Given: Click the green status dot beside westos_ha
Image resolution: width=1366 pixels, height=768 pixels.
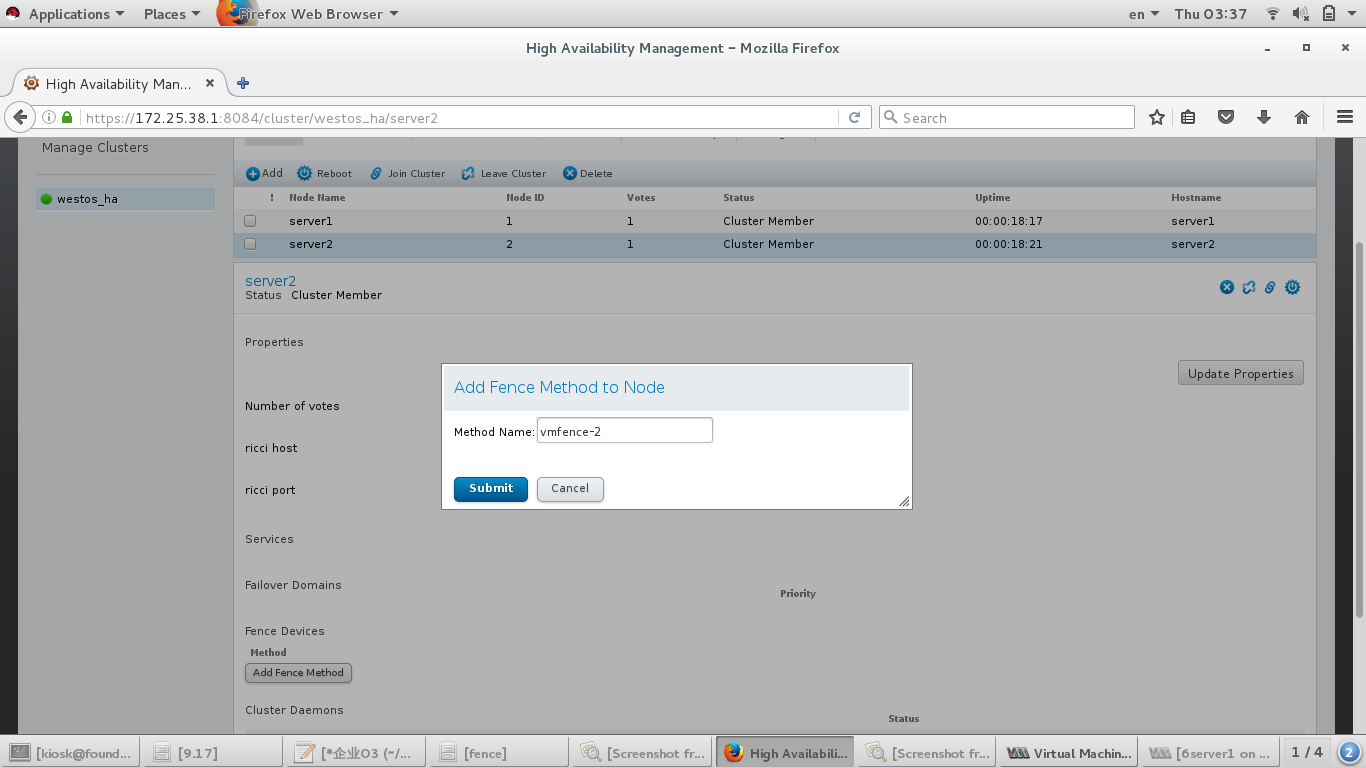Looking at the screenshot, I should (46, 199).
